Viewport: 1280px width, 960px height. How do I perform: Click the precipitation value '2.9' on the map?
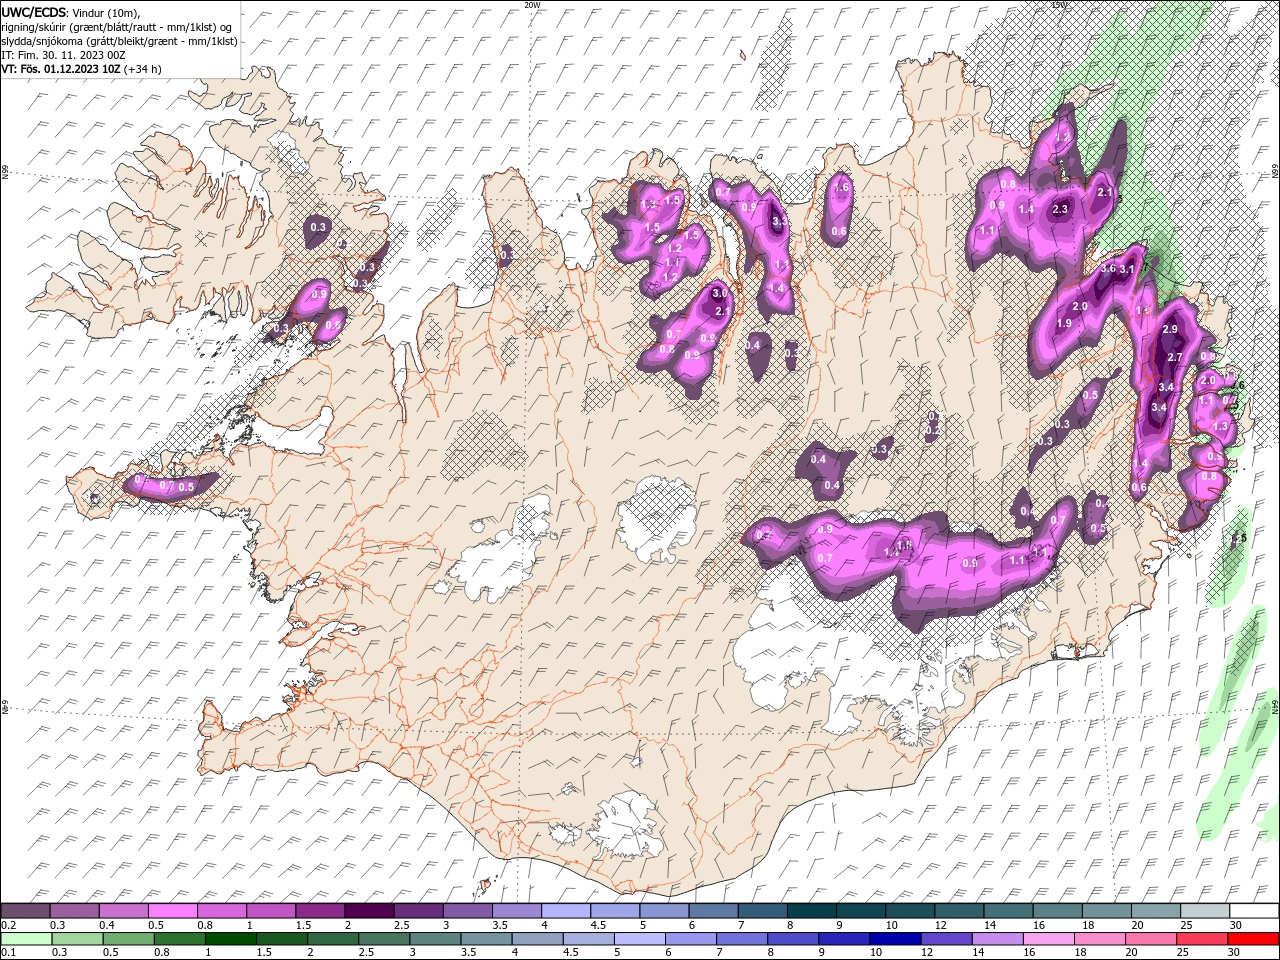(x=1170, y=330)
